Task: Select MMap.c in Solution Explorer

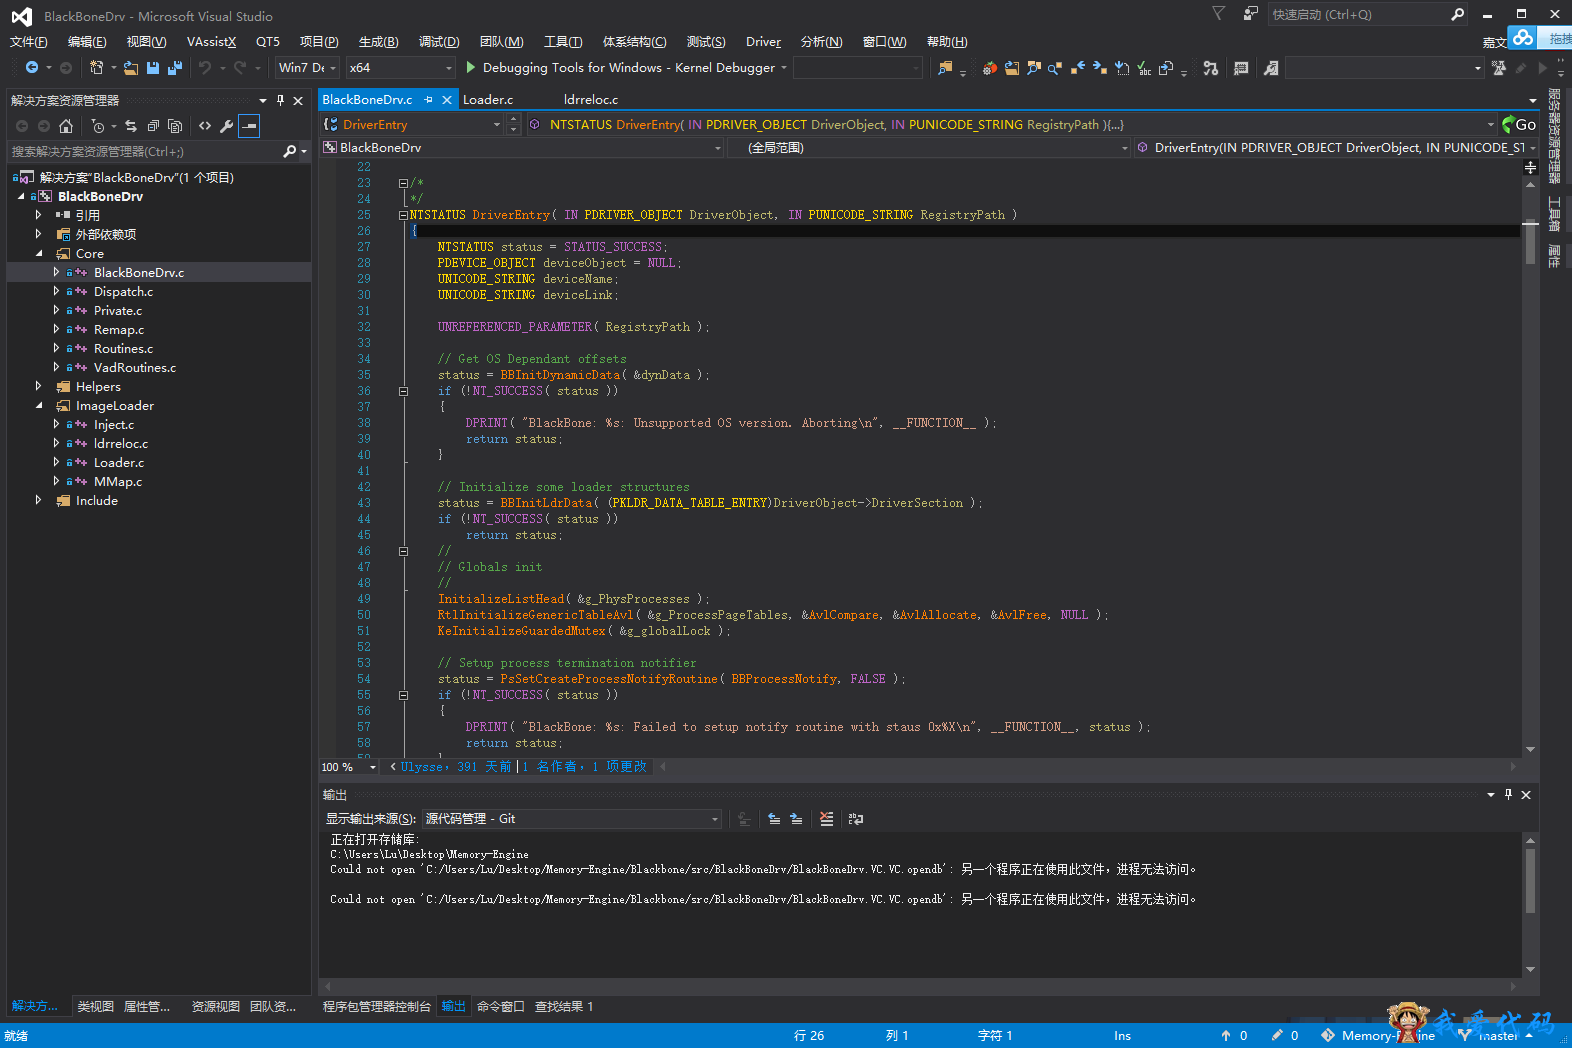Action: coord(118,482)
